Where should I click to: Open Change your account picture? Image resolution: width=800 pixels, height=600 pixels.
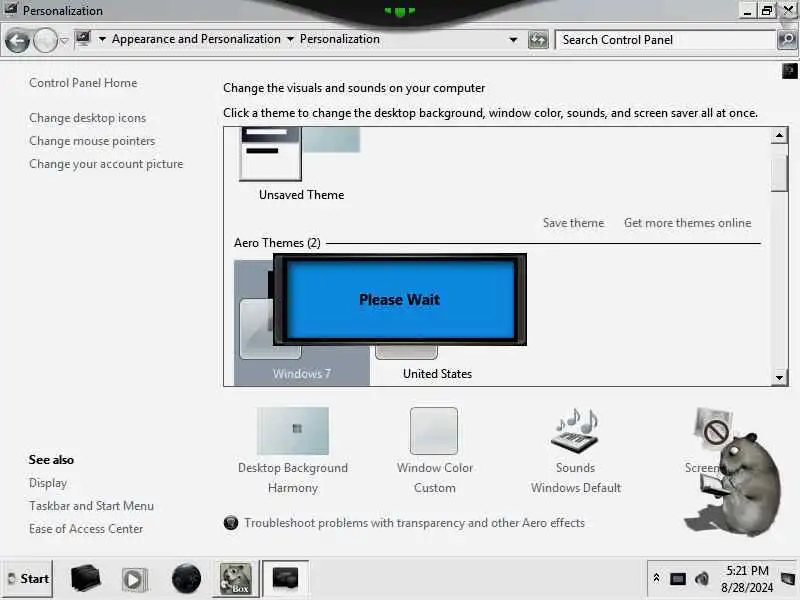pyautogui.click(x=106, y=164)
